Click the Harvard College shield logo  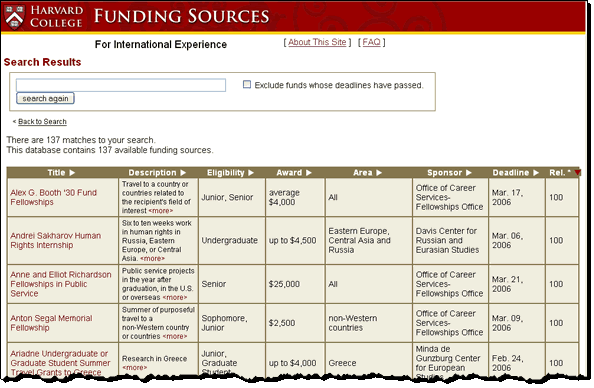(14, 16)
